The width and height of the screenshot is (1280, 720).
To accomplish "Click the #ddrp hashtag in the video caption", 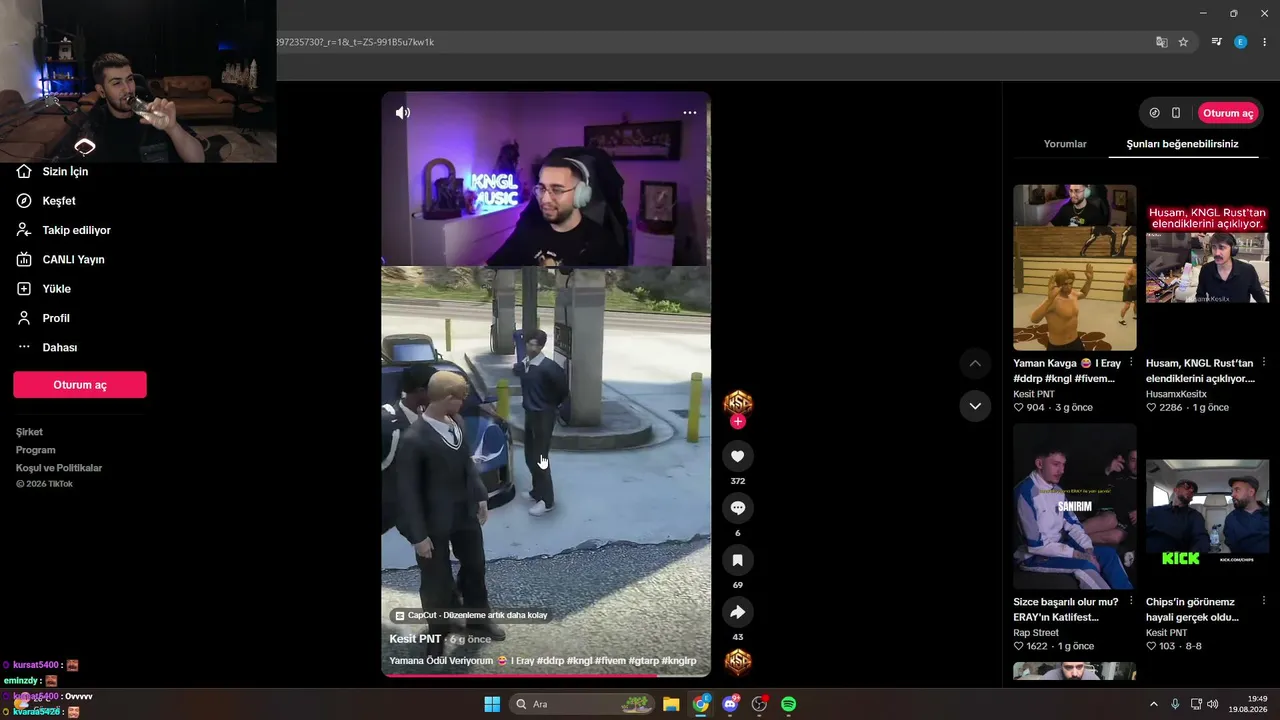I will [550, 661].
